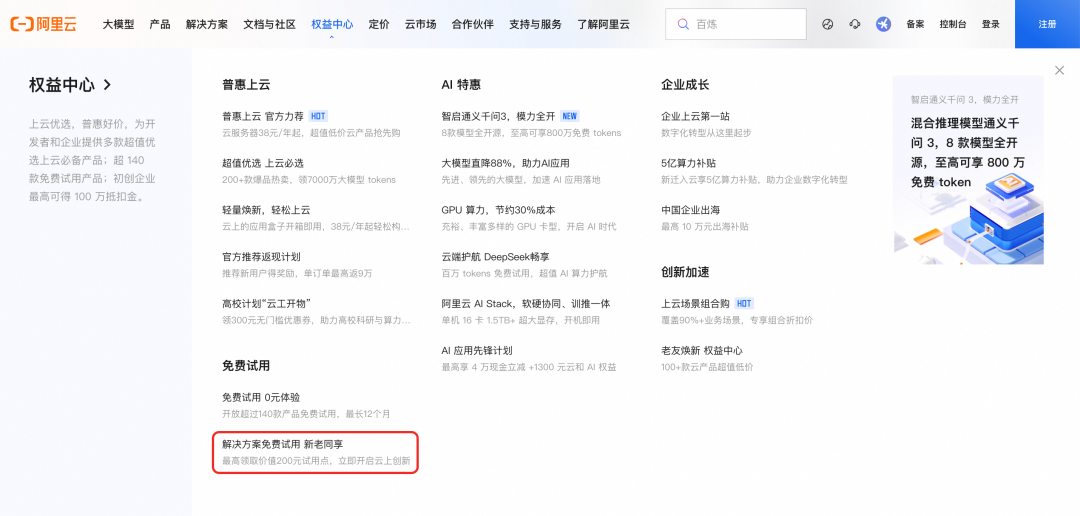This screenshot has height=516, width=1080.
Task: Click the NEW badge beside 智启通义千问3
Action: 570,116
